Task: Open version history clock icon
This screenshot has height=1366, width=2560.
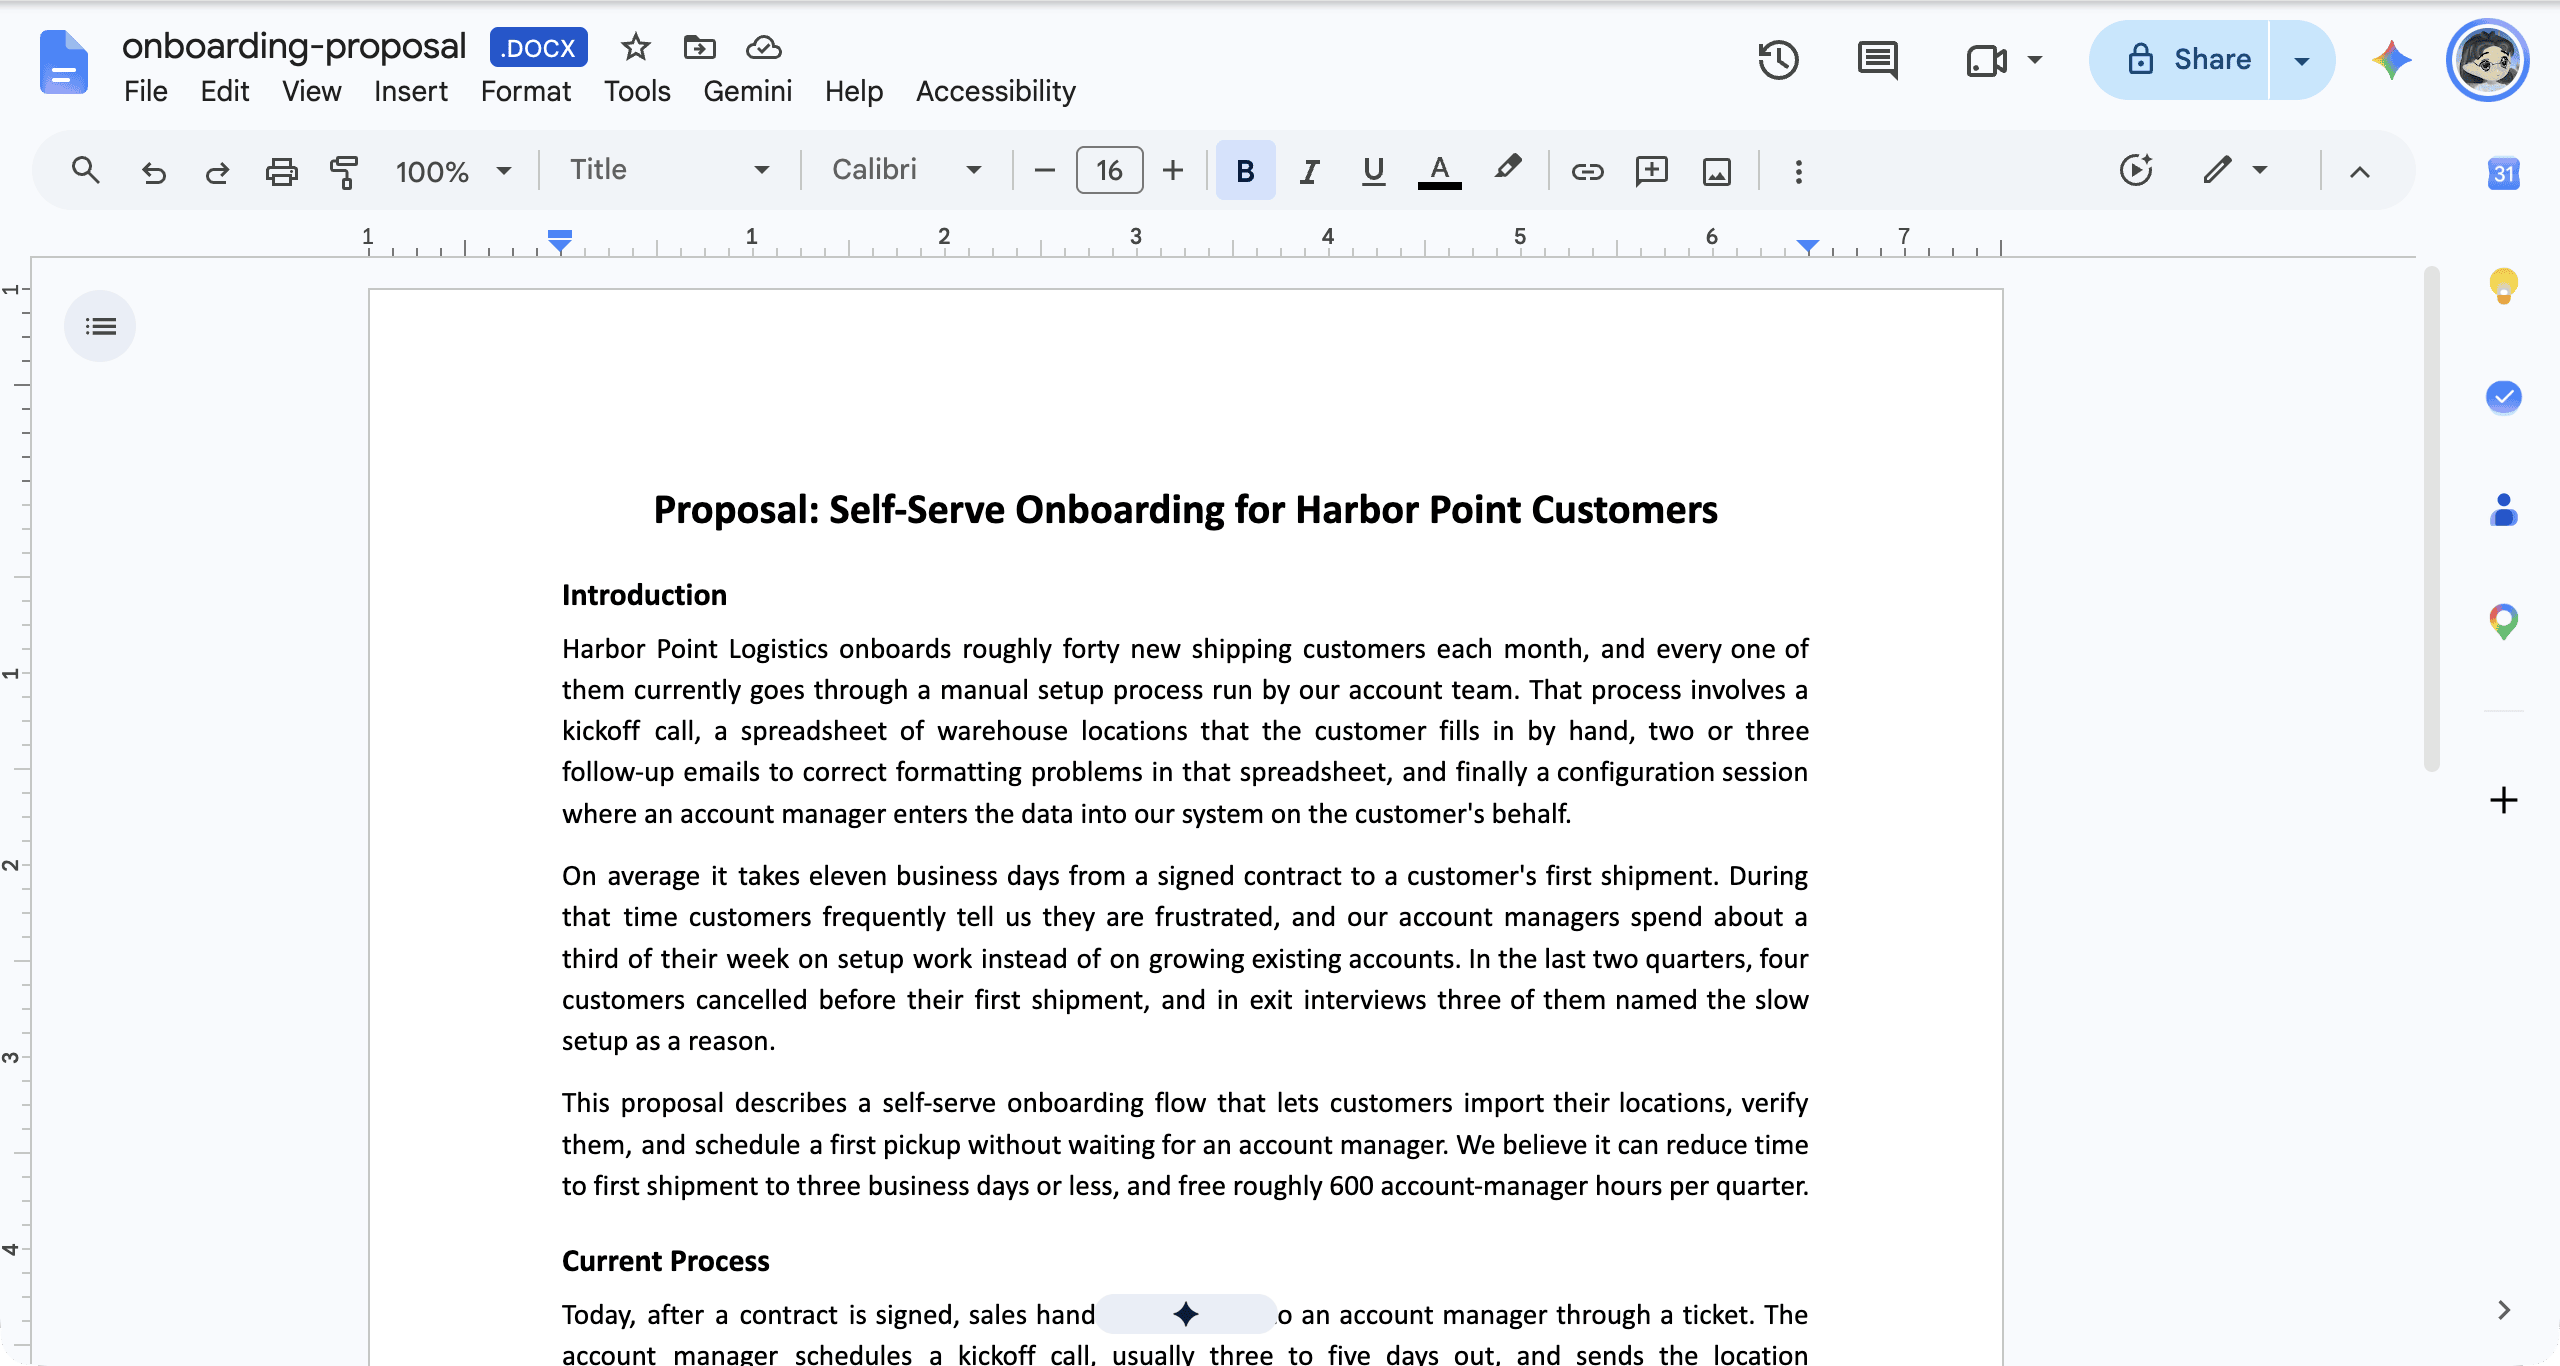Action: [x=1778, y=60]
